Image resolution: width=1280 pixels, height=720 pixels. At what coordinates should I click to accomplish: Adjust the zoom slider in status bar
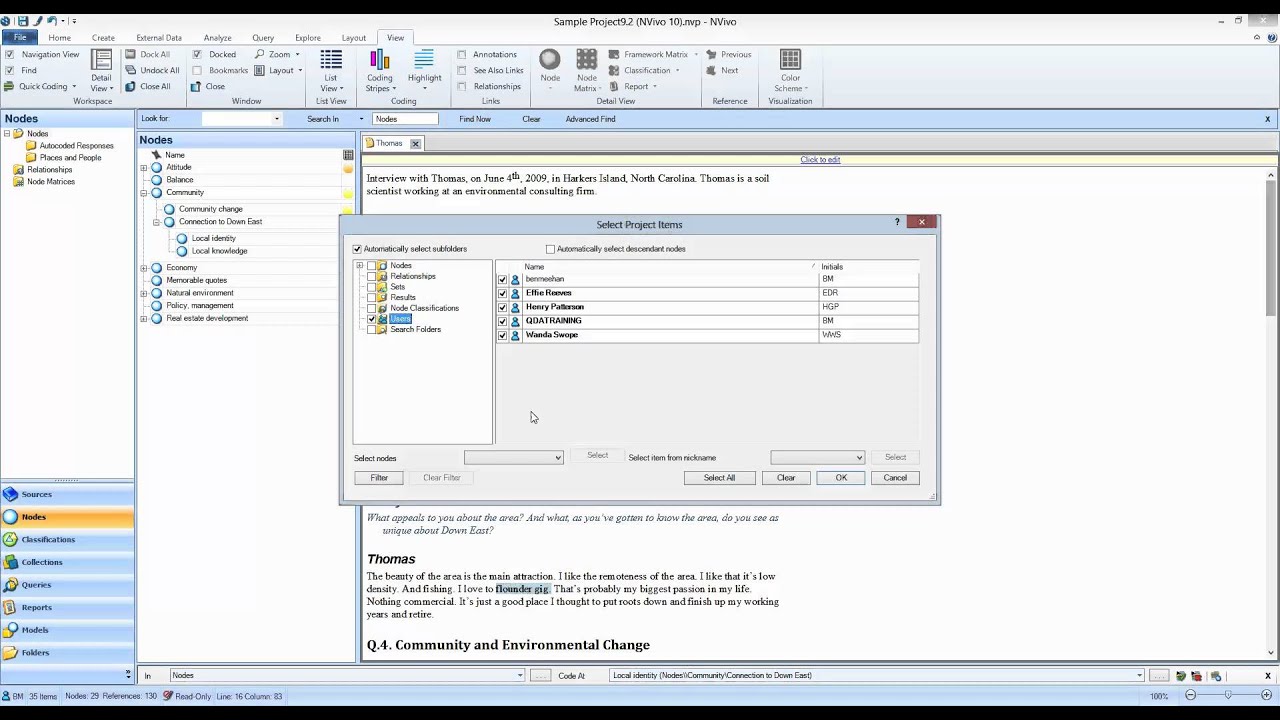[1228, 695]
